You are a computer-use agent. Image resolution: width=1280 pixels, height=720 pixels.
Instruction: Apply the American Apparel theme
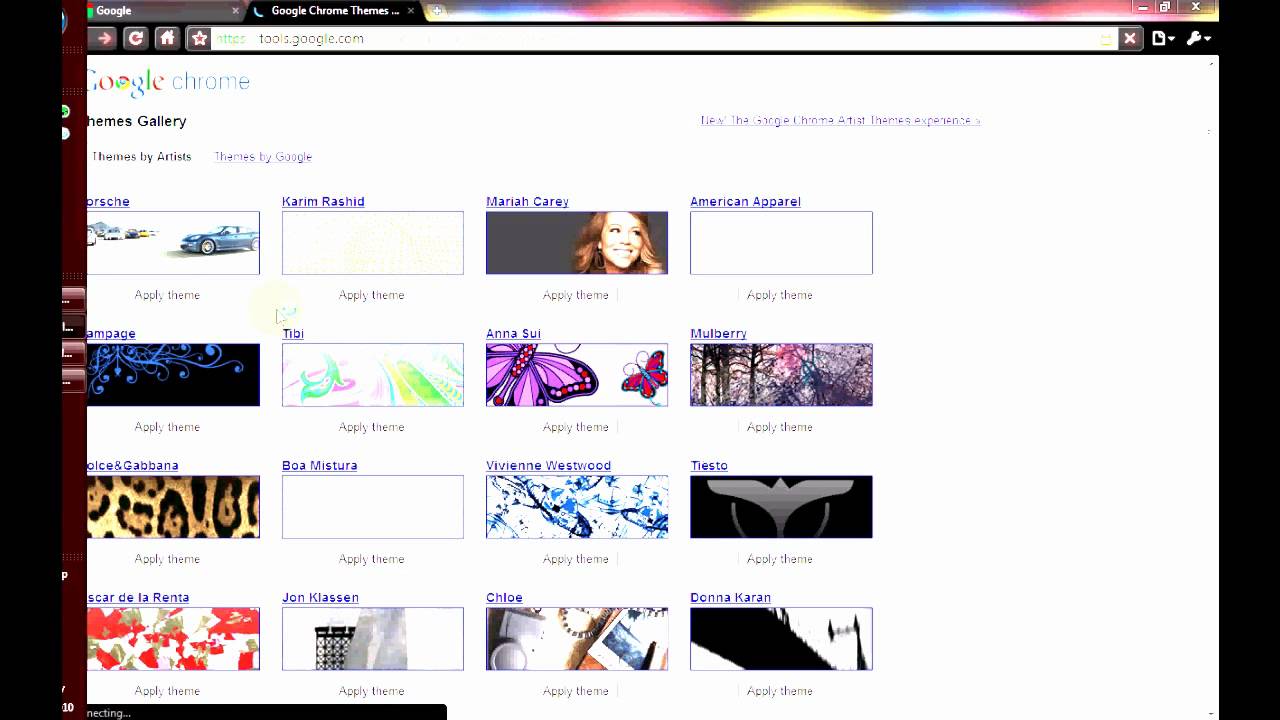point(779,295)
